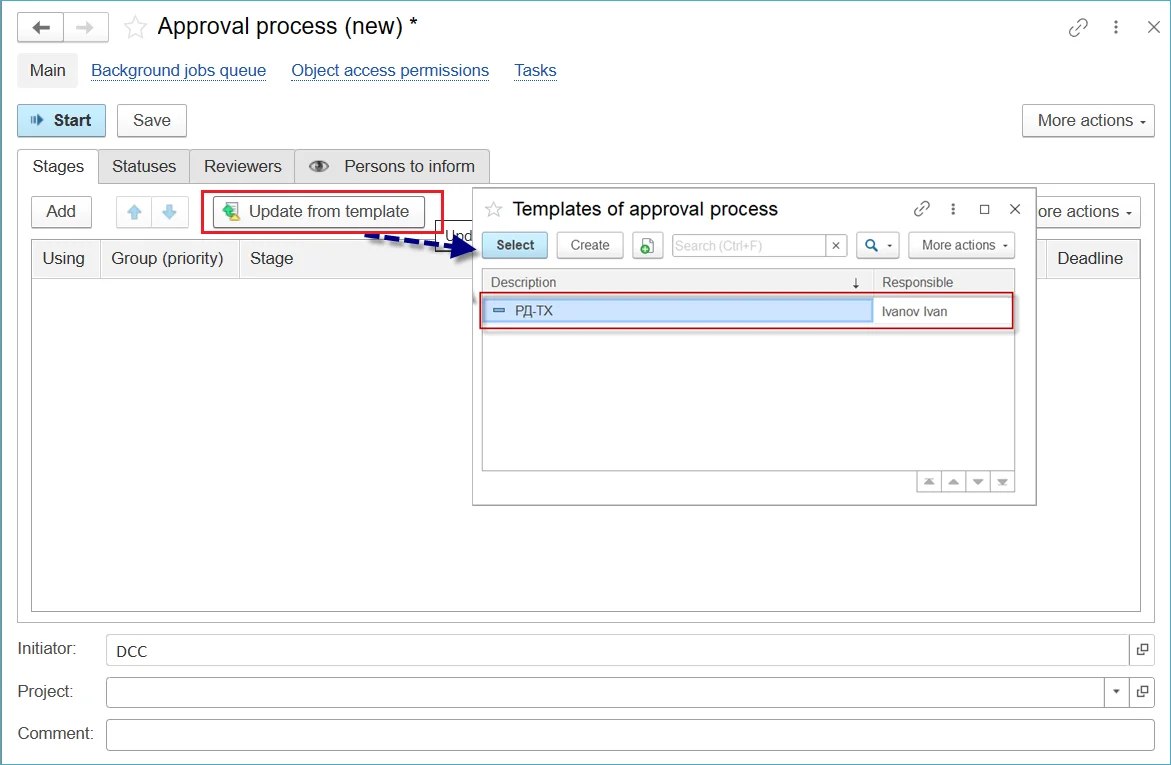Open the Initiator field open button
1171x765 pixels.
(1142, 650)
